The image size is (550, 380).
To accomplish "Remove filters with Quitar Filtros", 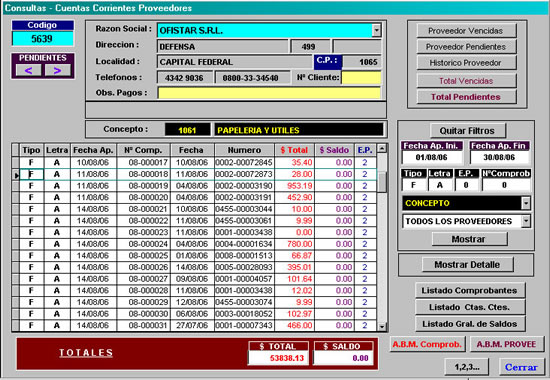I will 468,131.
